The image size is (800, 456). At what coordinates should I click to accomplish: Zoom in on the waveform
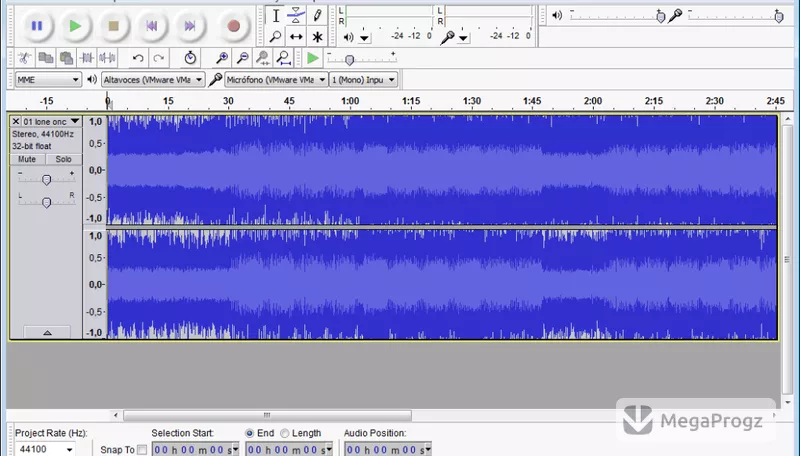tap(222, 58)
